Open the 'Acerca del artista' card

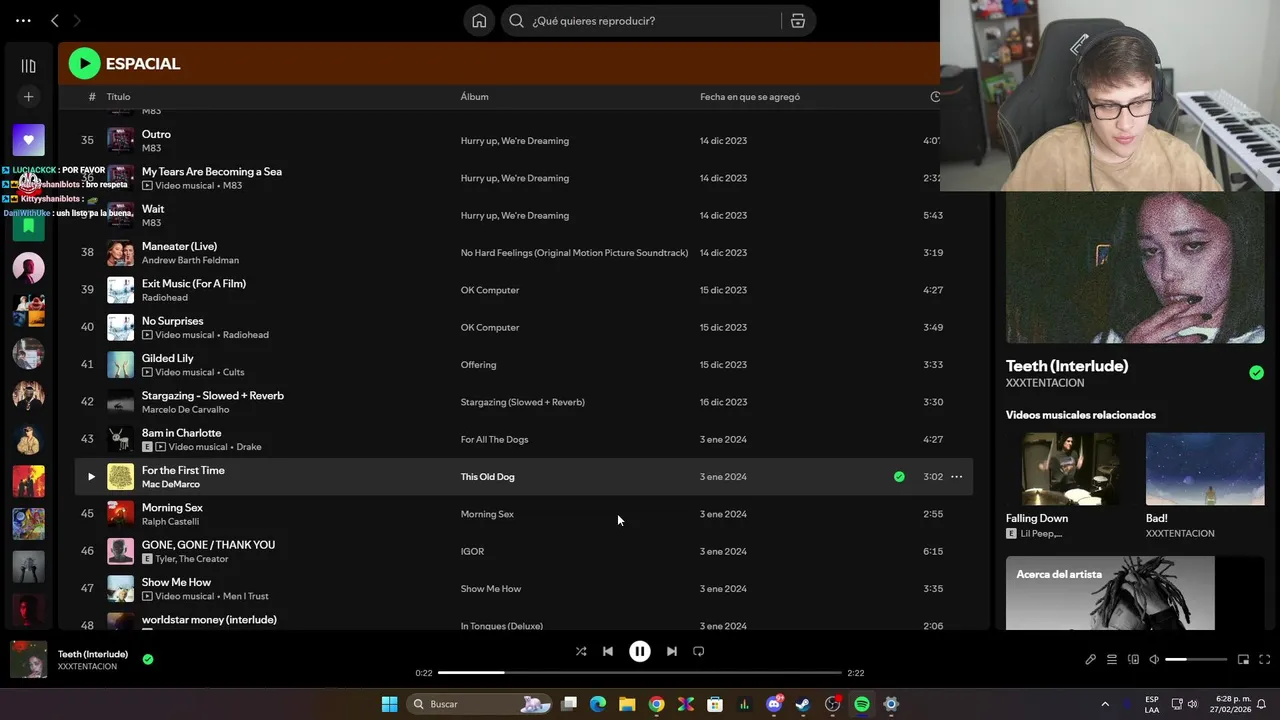coord(1135,593)
